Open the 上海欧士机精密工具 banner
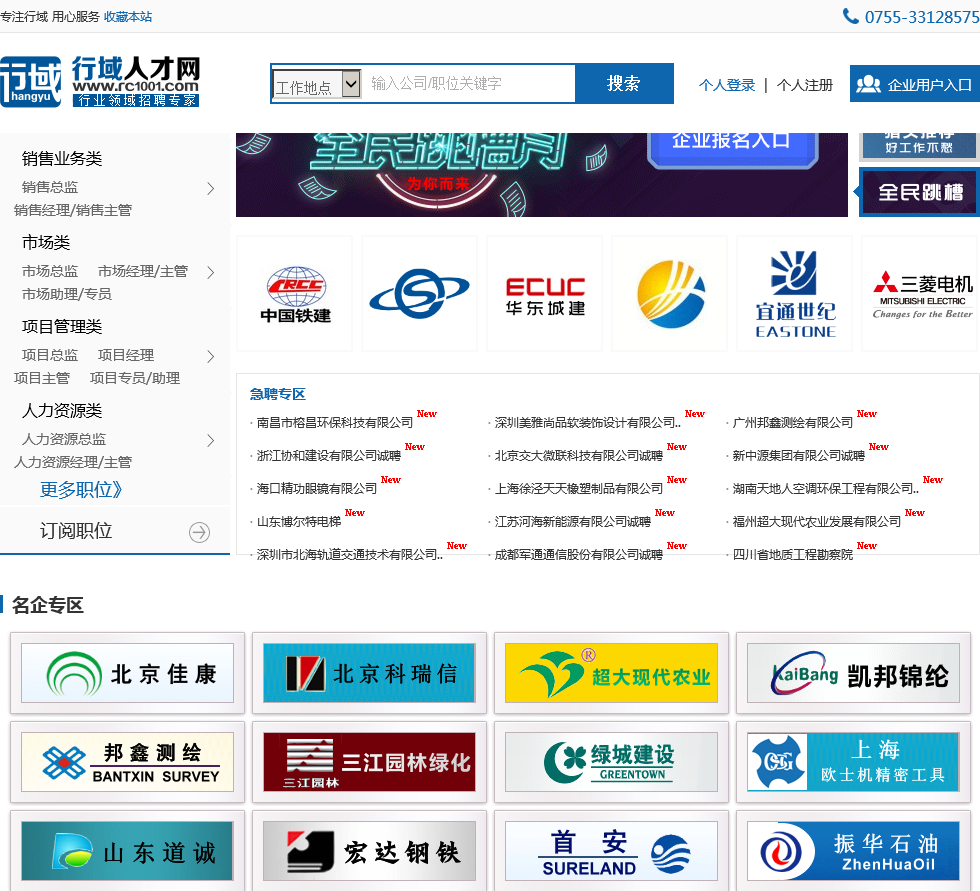 click(x=853, y=762)
